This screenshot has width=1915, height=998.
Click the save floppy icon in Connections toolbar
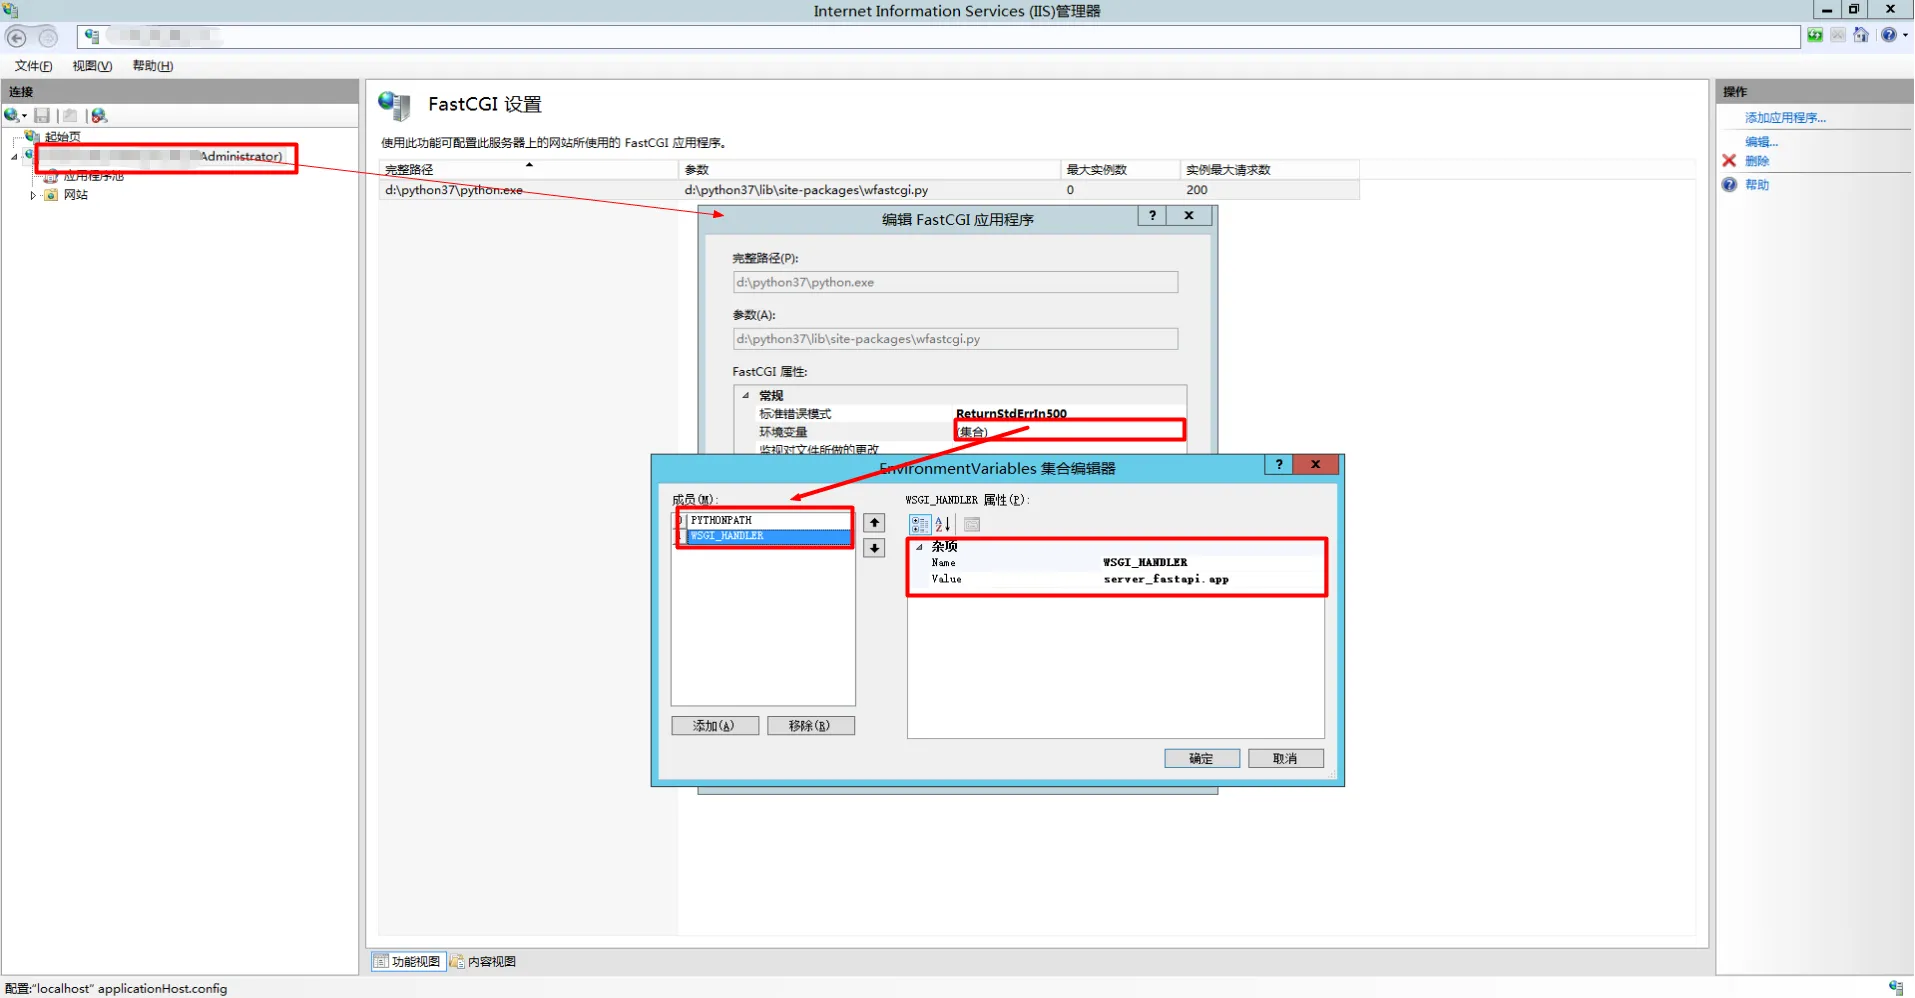[42, 116]
